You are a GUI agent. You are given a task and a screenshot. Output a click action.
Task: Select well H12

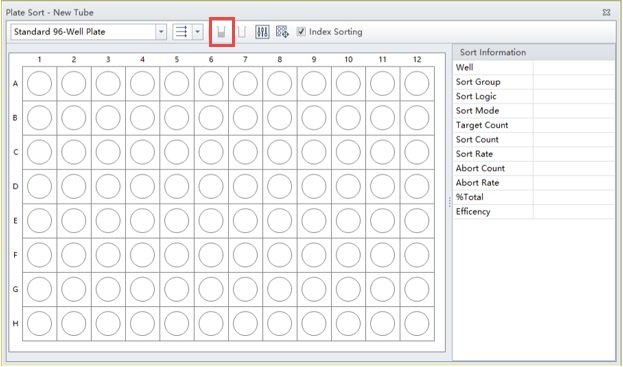tap(417, 323)
